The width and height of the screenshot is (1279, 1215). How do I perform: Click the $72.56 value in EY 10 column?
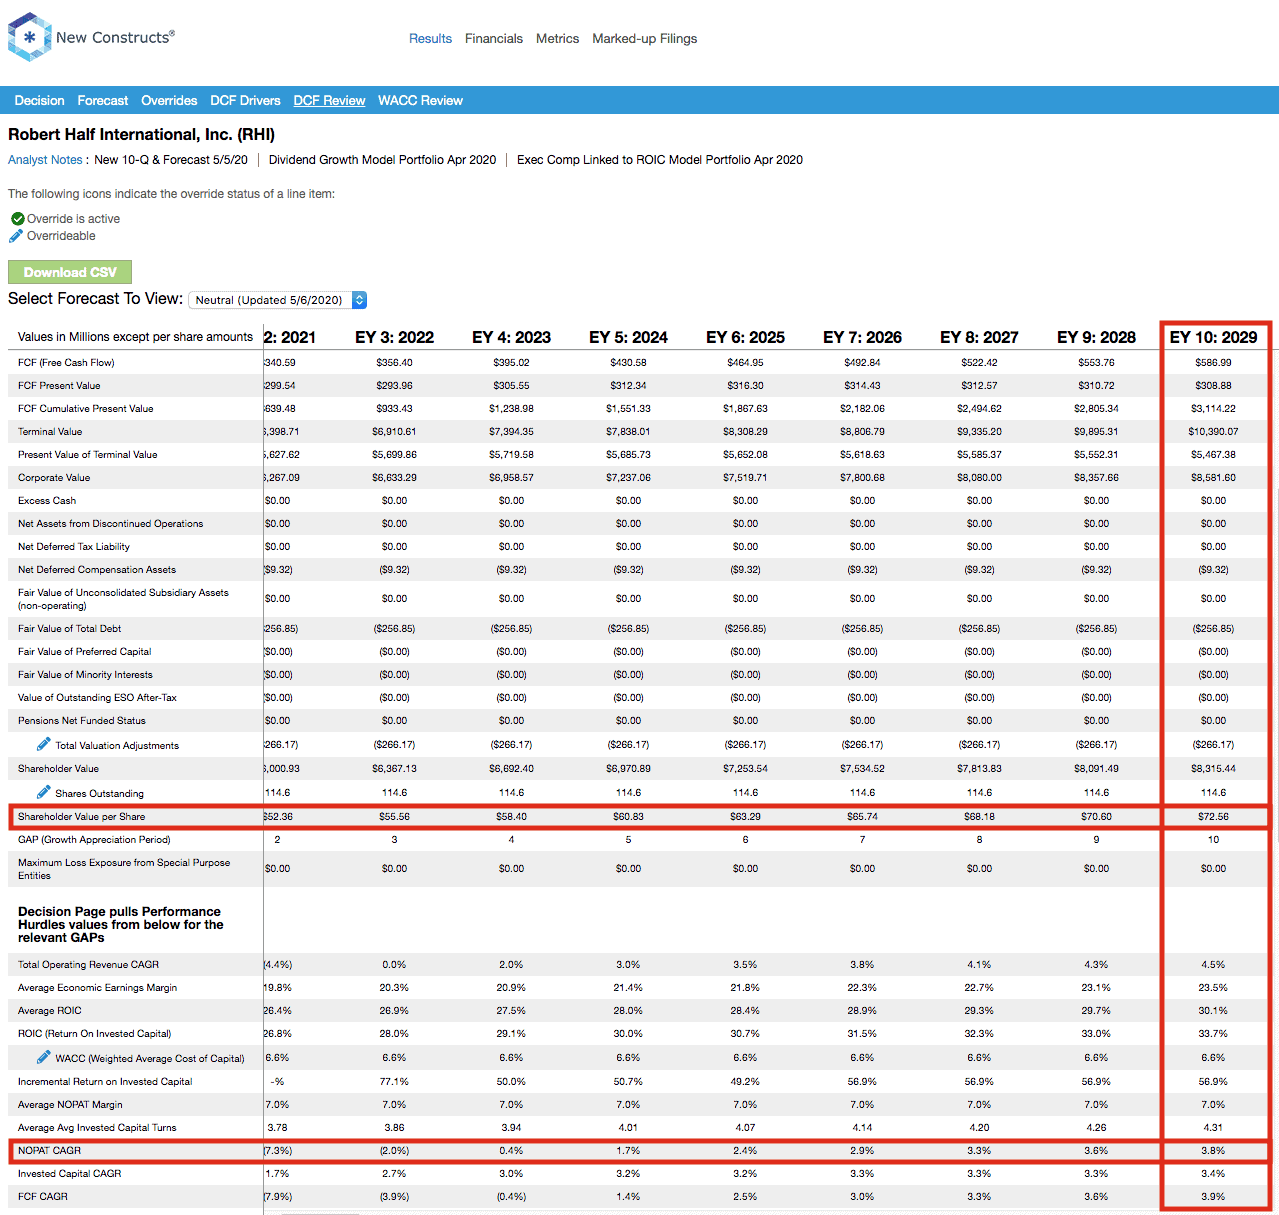[1213, 816]
